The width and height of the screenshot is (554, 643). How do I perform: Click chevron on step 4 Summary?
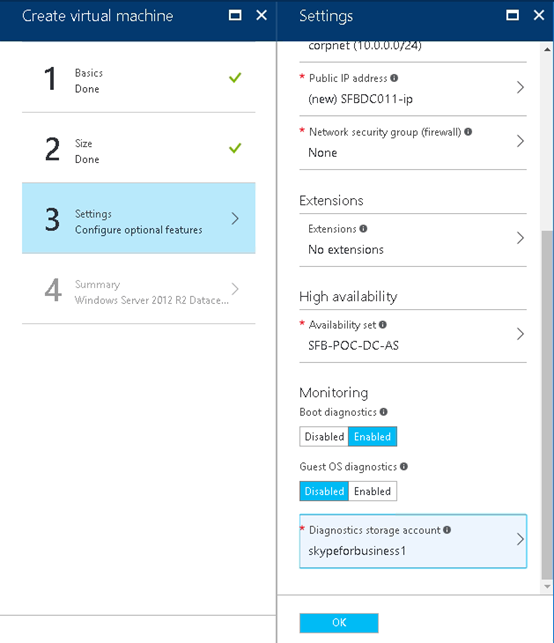(x=235, y=289)
